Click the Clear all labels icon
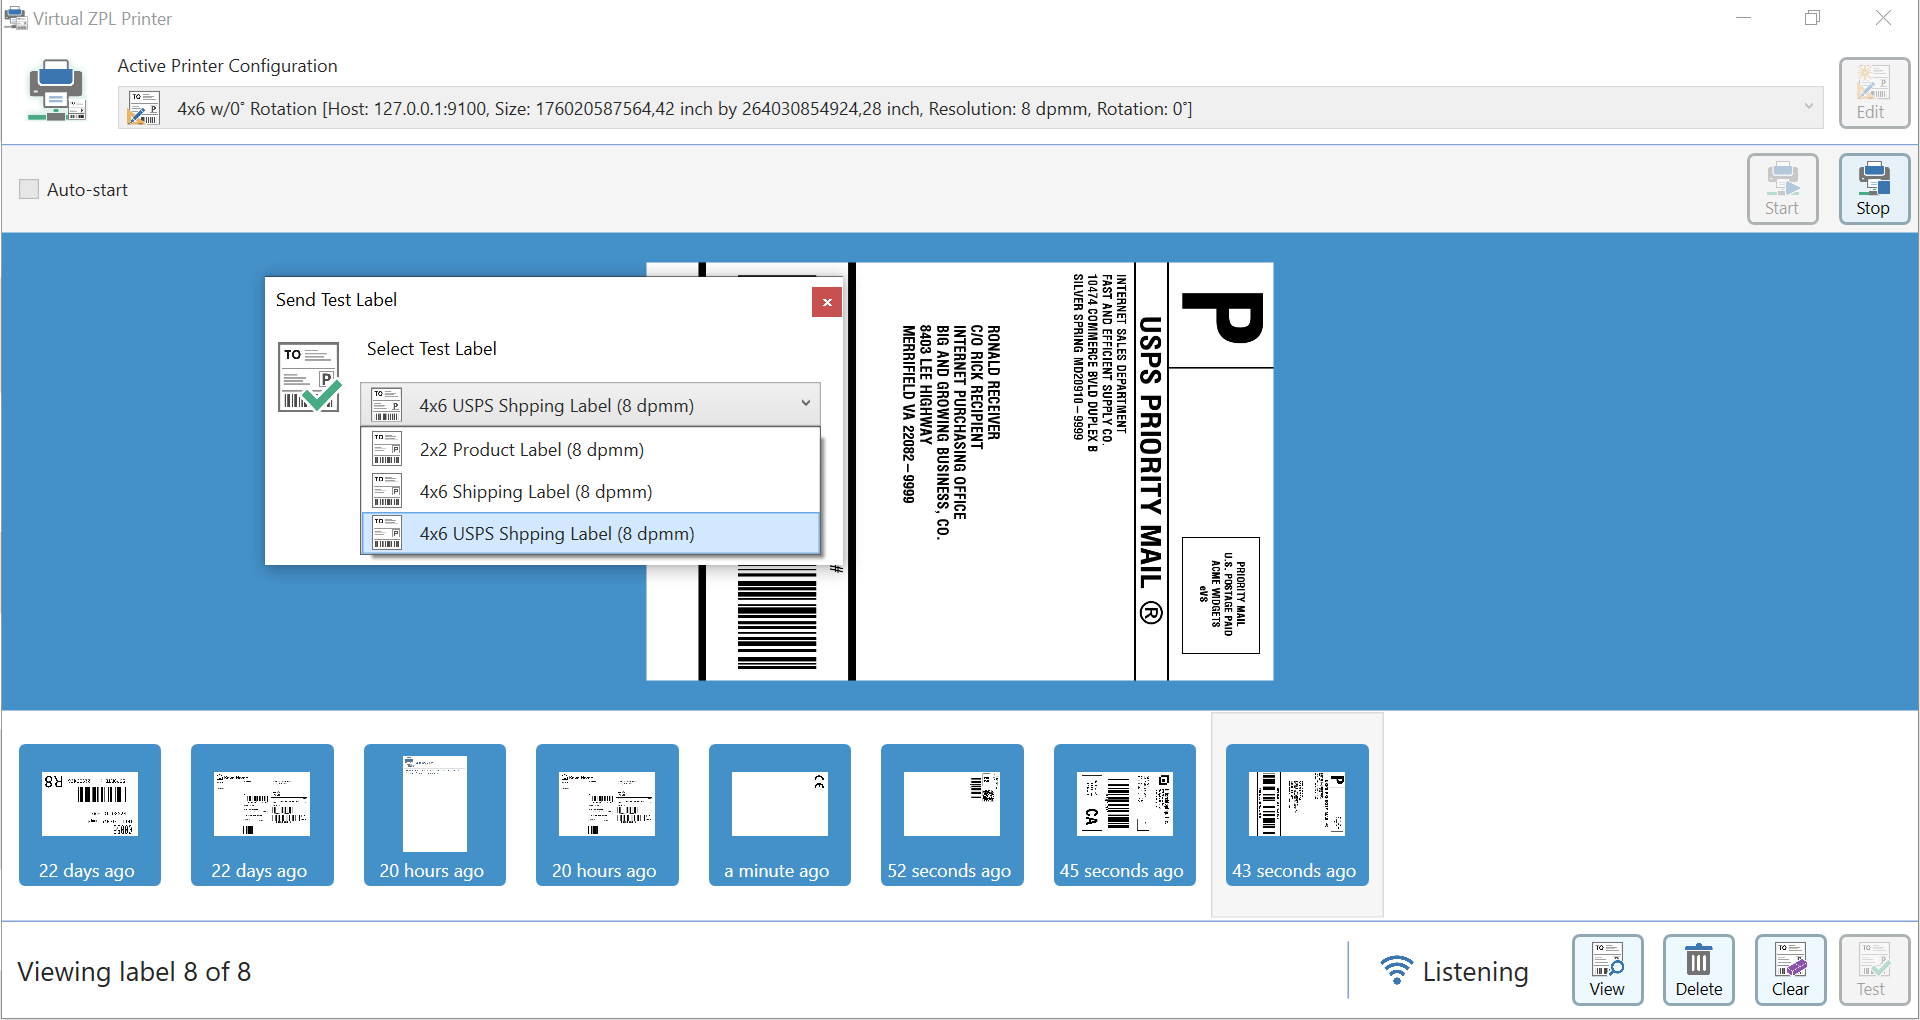This screenshot has height=1020, width=1920. (x=1790, y=968)
